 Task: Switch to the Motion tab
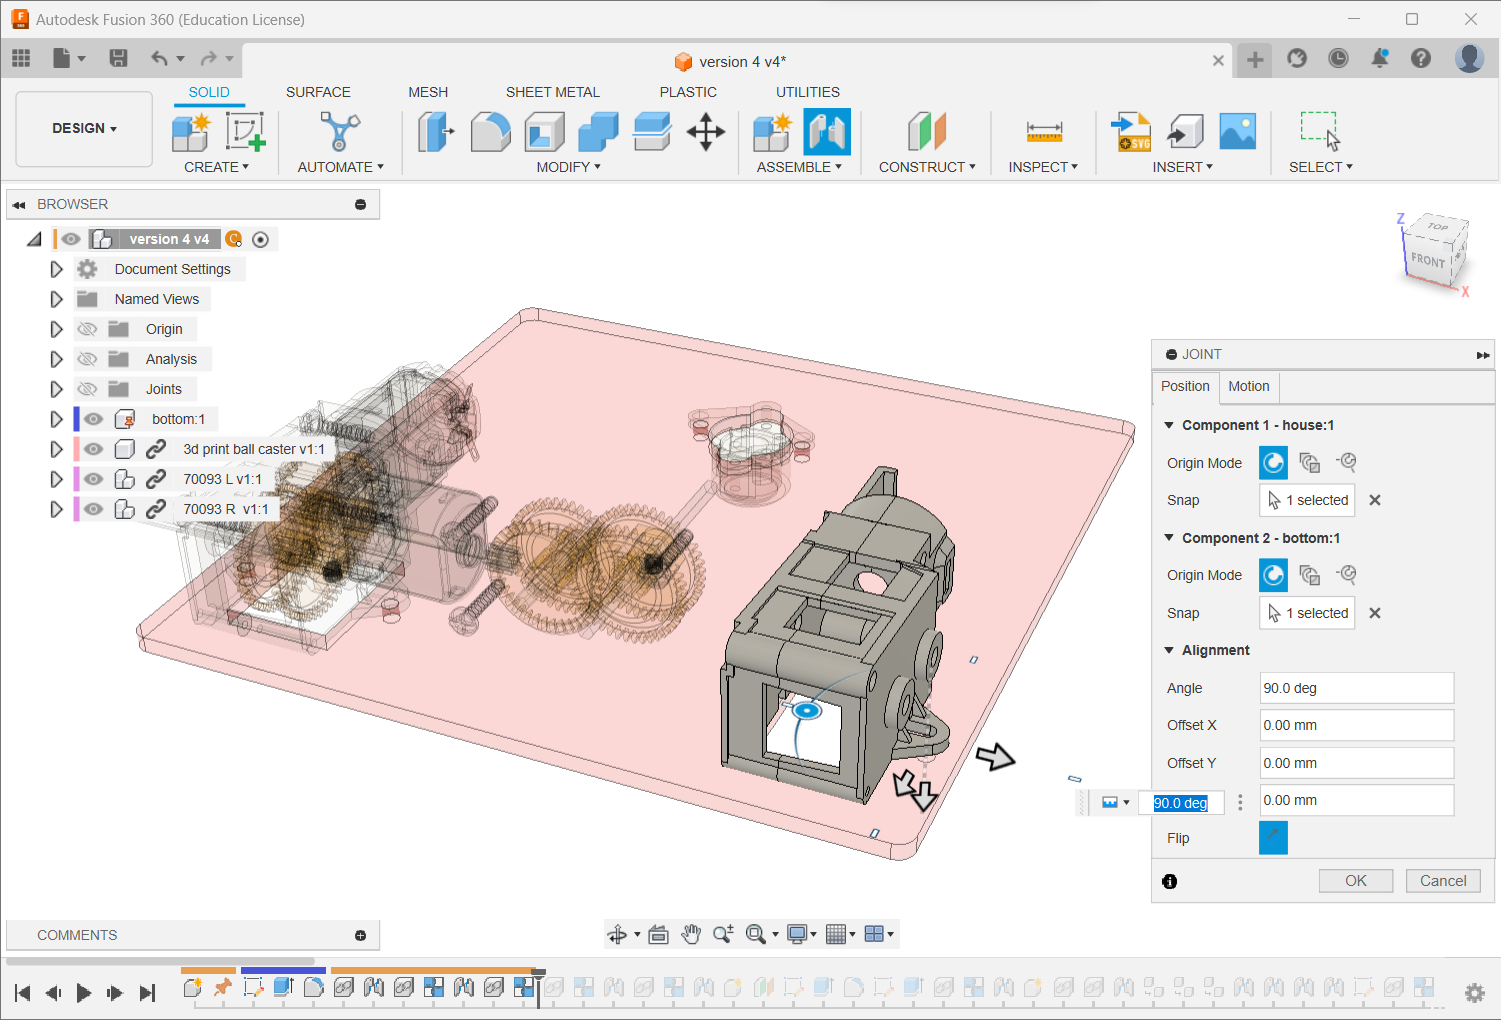point(1248,386)
